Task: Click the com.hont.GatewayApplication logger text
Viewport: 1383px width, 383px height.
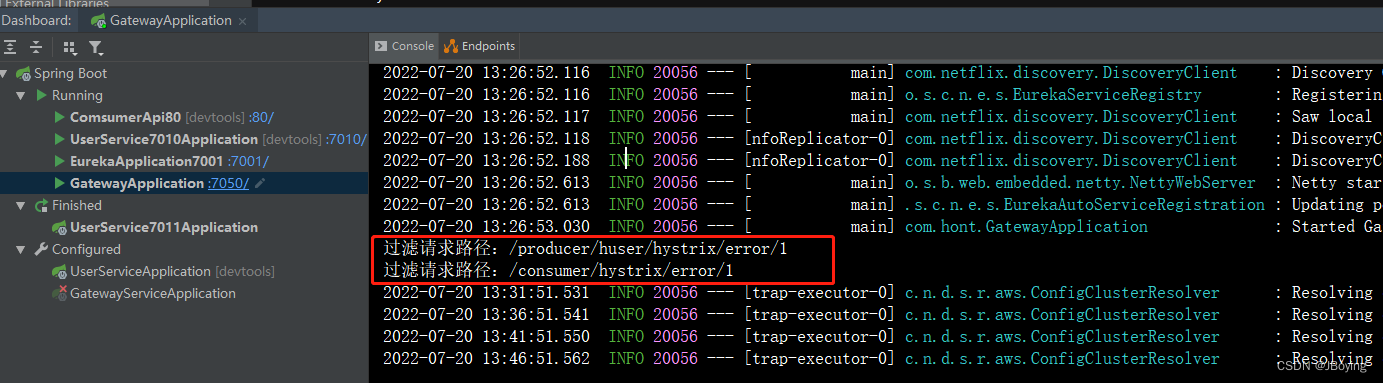Action: point(1026,226)
